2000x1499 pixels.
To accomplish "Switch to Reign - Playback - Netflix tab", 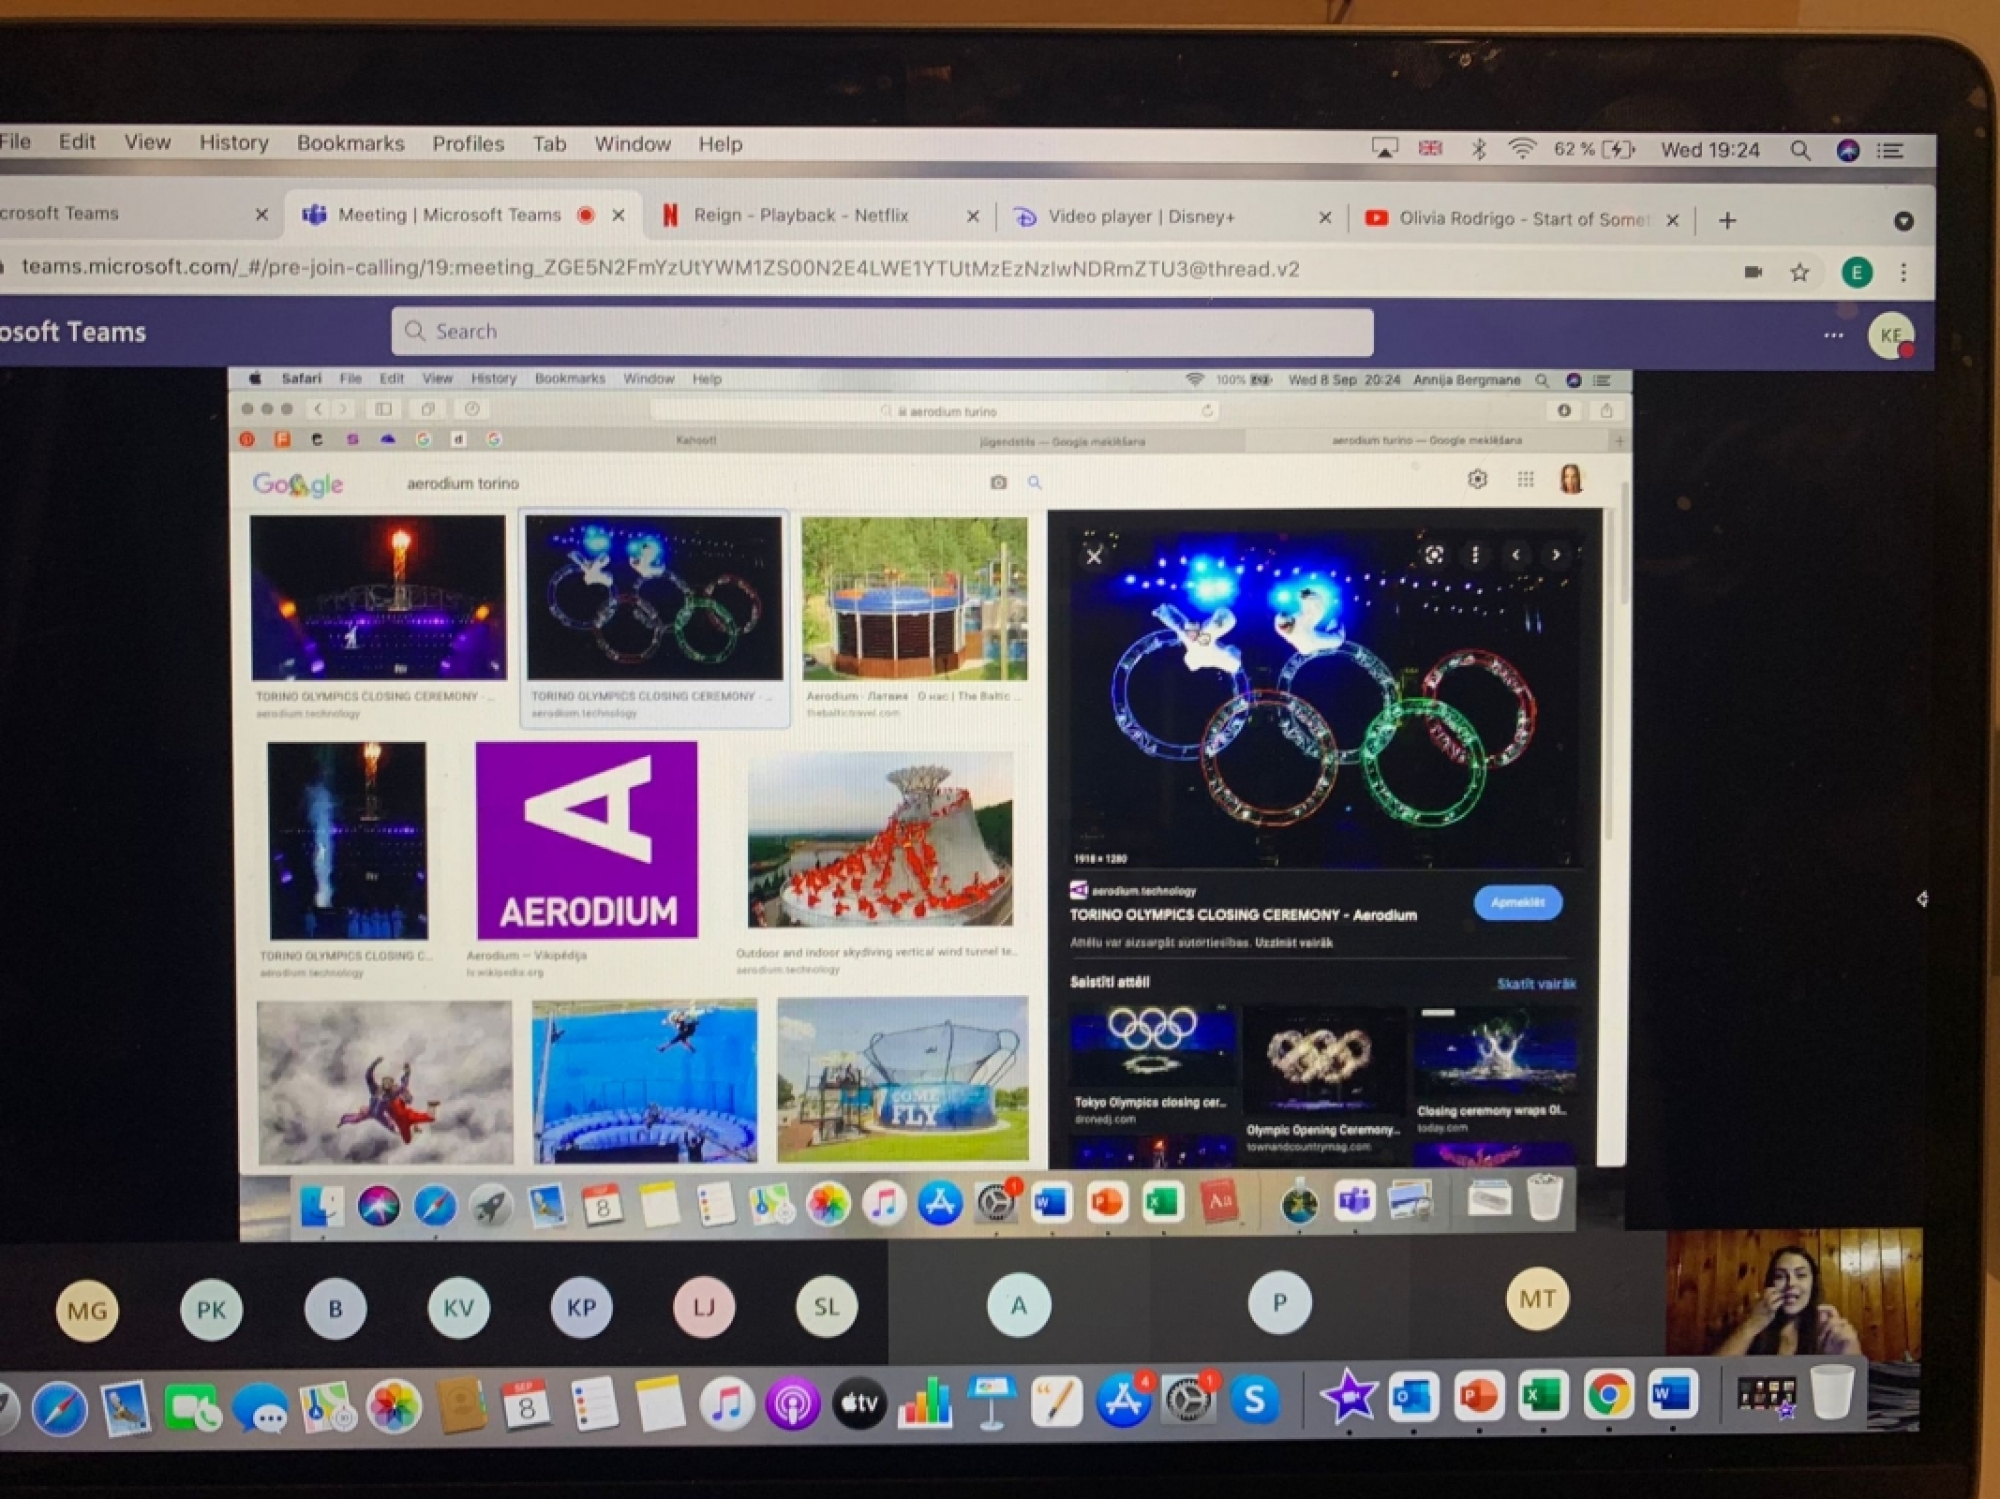I will (x=801, y=215).
